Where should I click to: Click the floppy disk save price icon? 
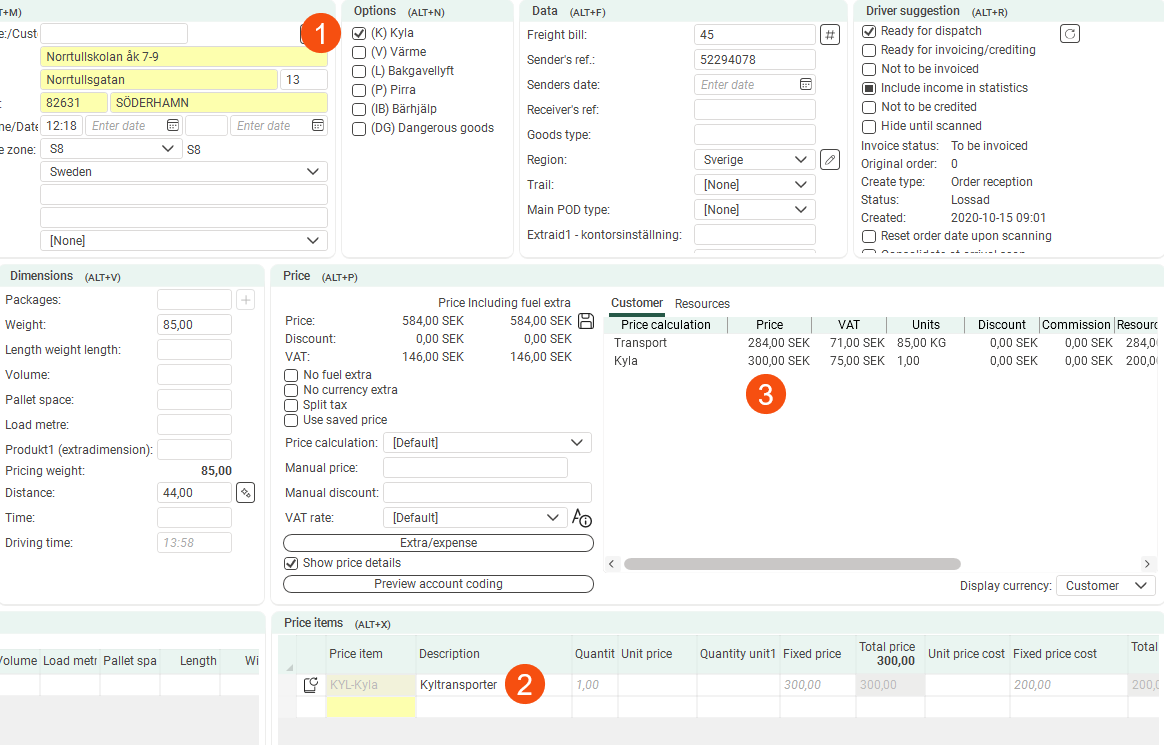[x=587, y=321]
